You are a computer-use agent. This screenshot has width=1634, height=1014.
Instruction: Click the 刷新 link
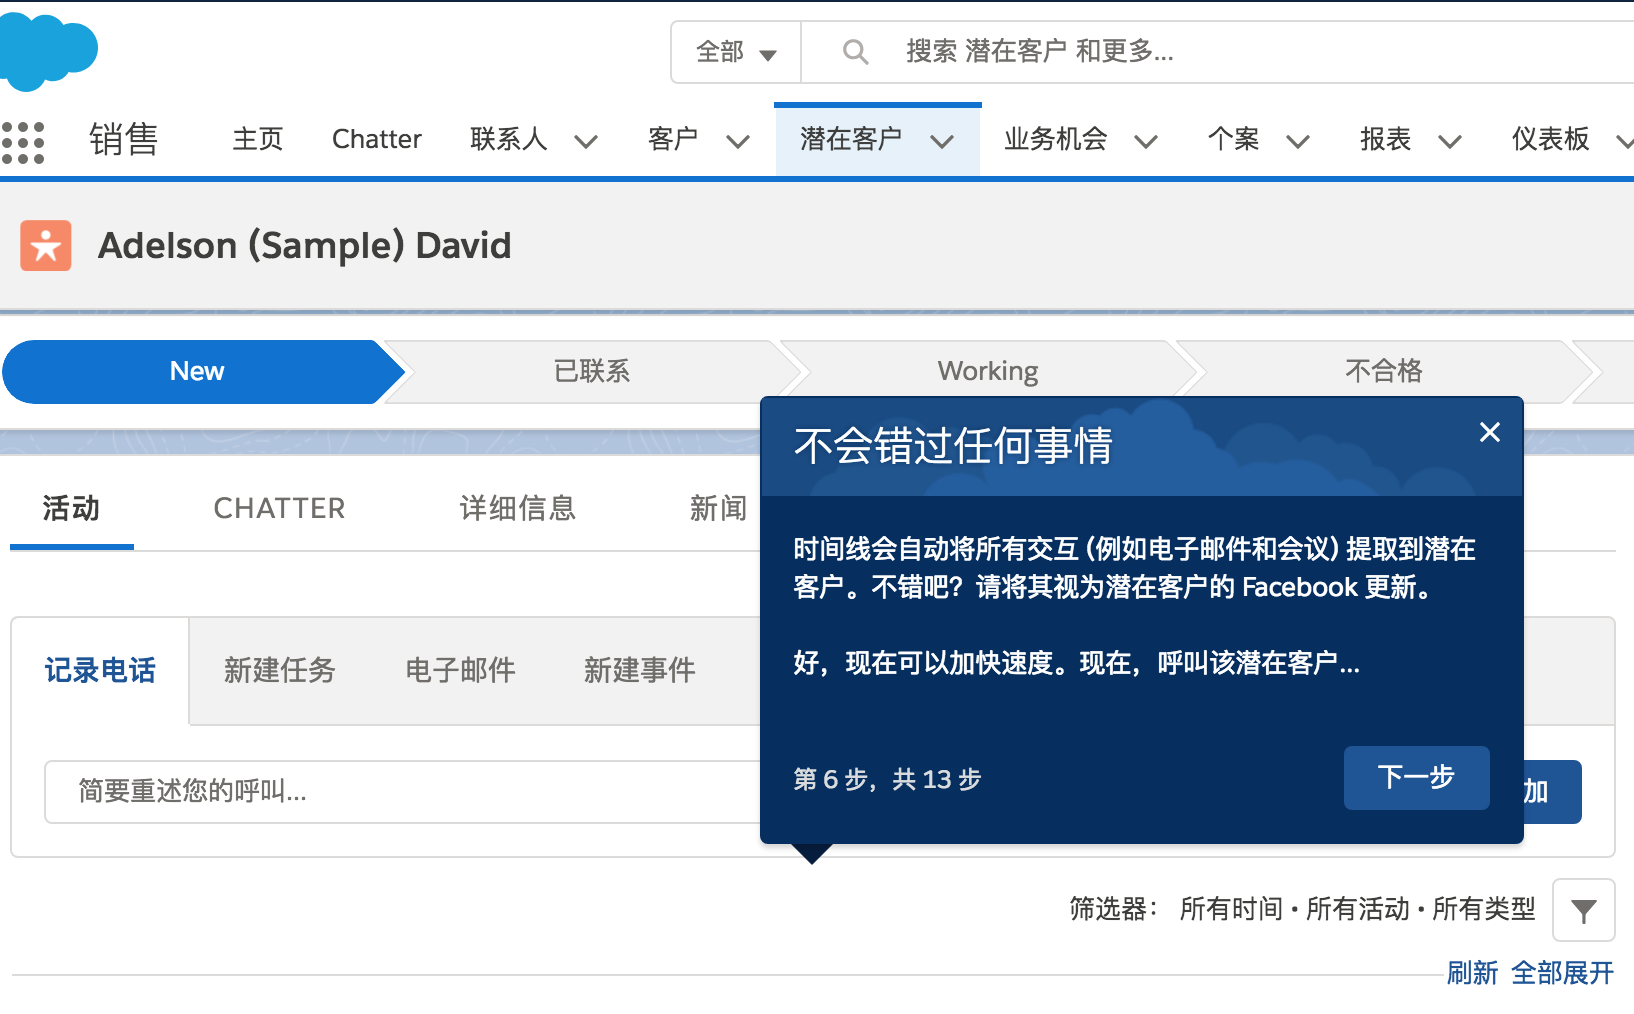coord(1473,973)
